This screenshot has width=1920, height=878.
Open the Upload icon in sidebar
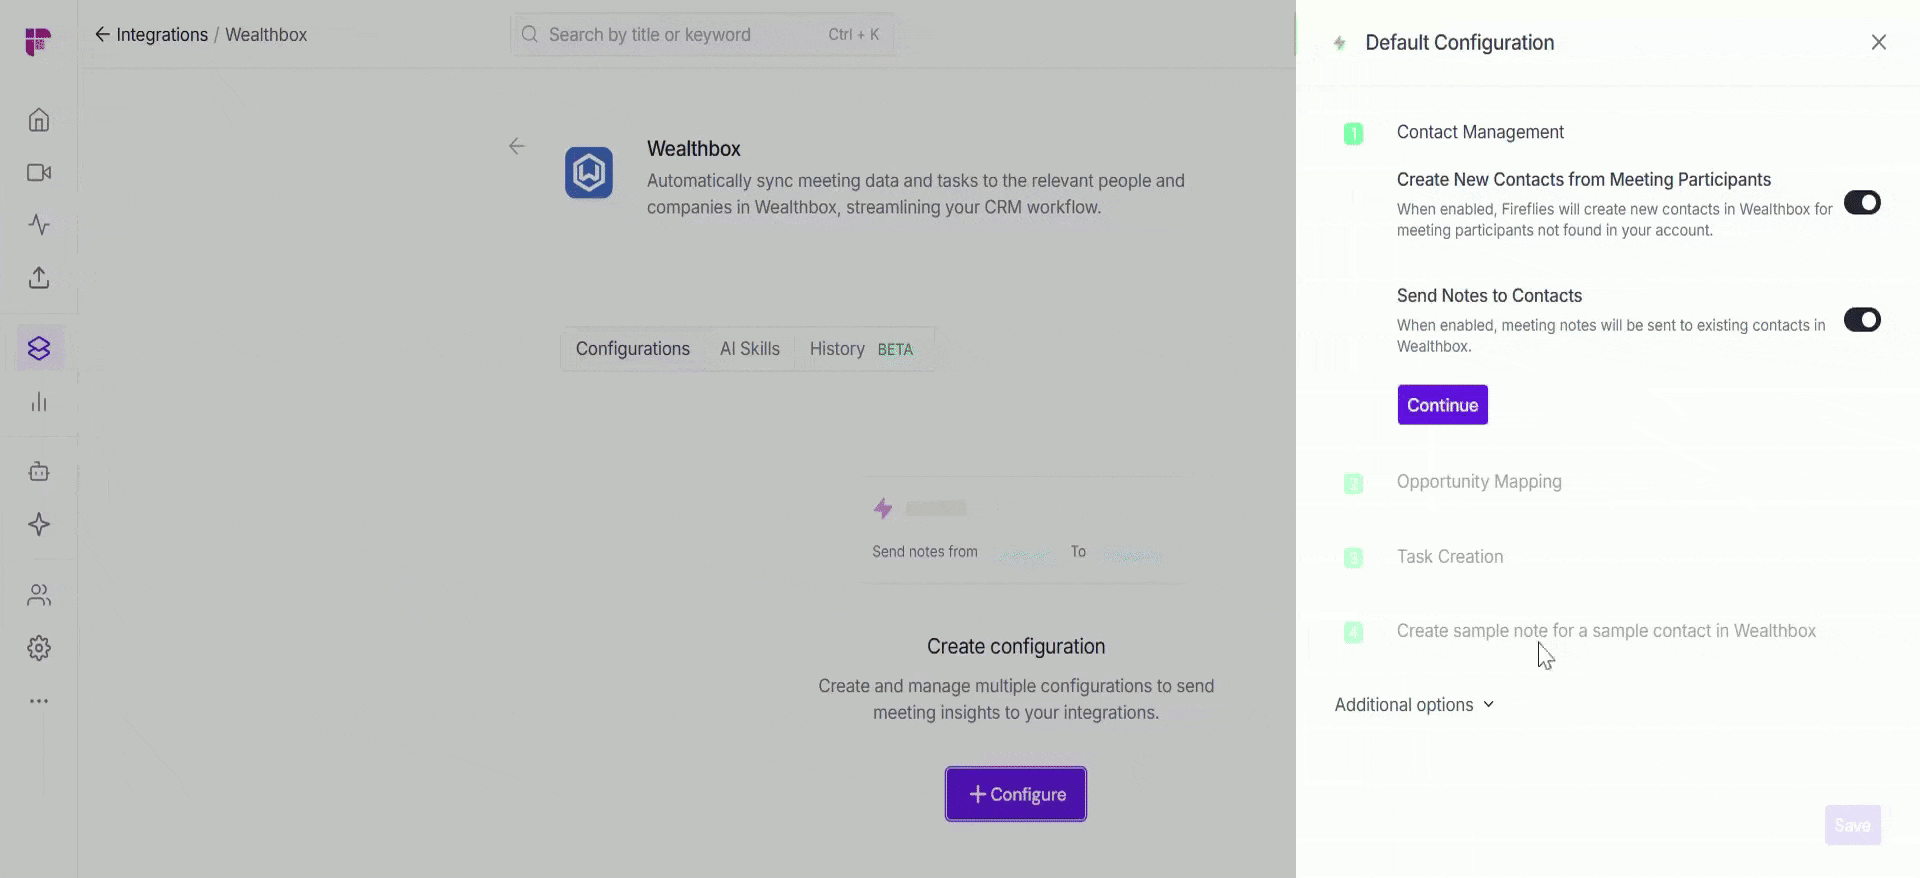tap(39, 277)
